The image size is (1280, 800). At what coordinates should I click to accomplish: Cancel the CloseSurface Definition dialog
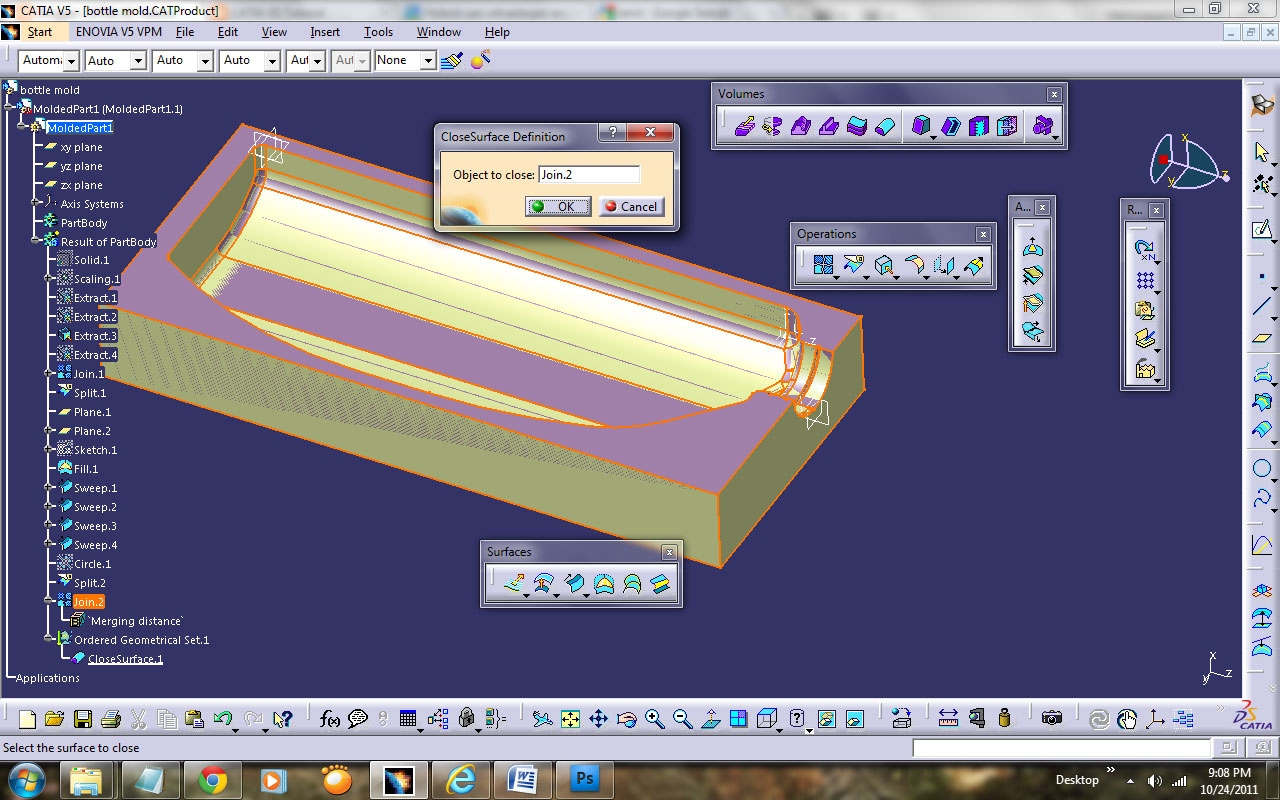point(631,206)
